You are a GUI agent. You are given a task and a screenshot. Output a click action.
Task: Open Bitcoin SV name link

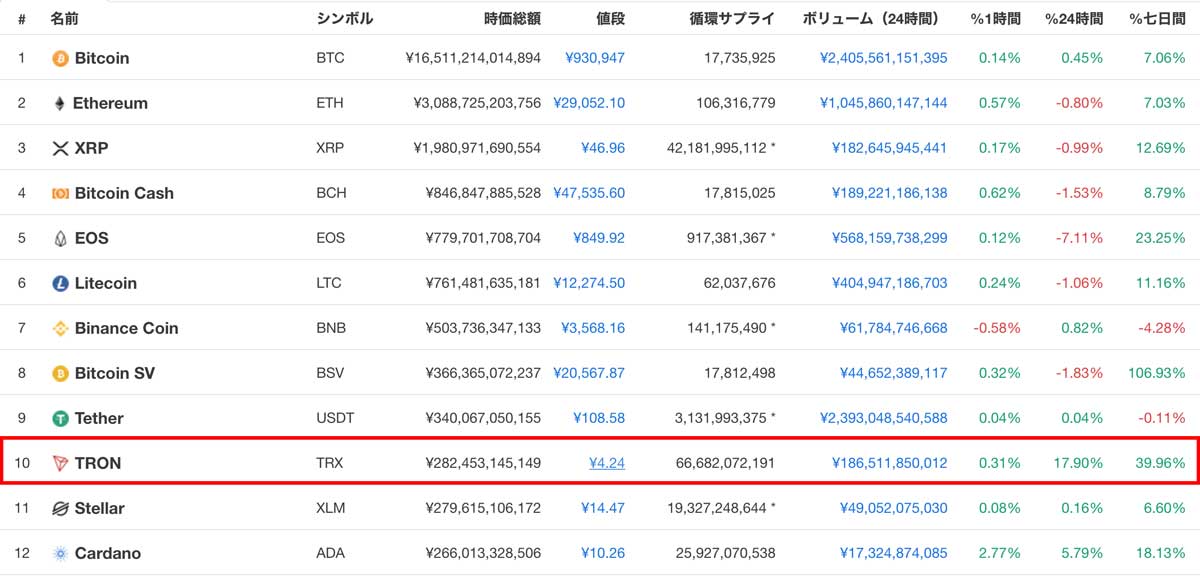point(115,373)
